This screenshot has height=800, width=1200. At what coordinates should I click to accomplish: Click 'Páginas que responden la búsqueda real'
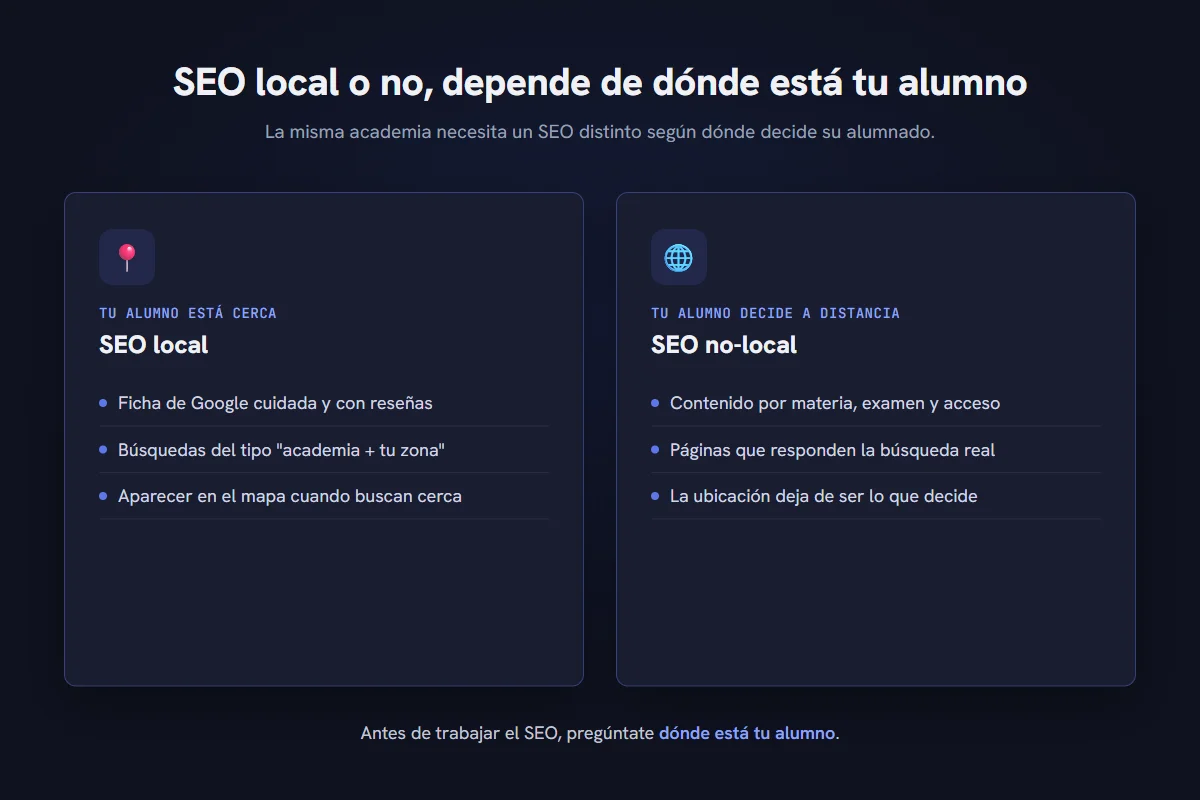pyautogui.click(x=833, y=450)
